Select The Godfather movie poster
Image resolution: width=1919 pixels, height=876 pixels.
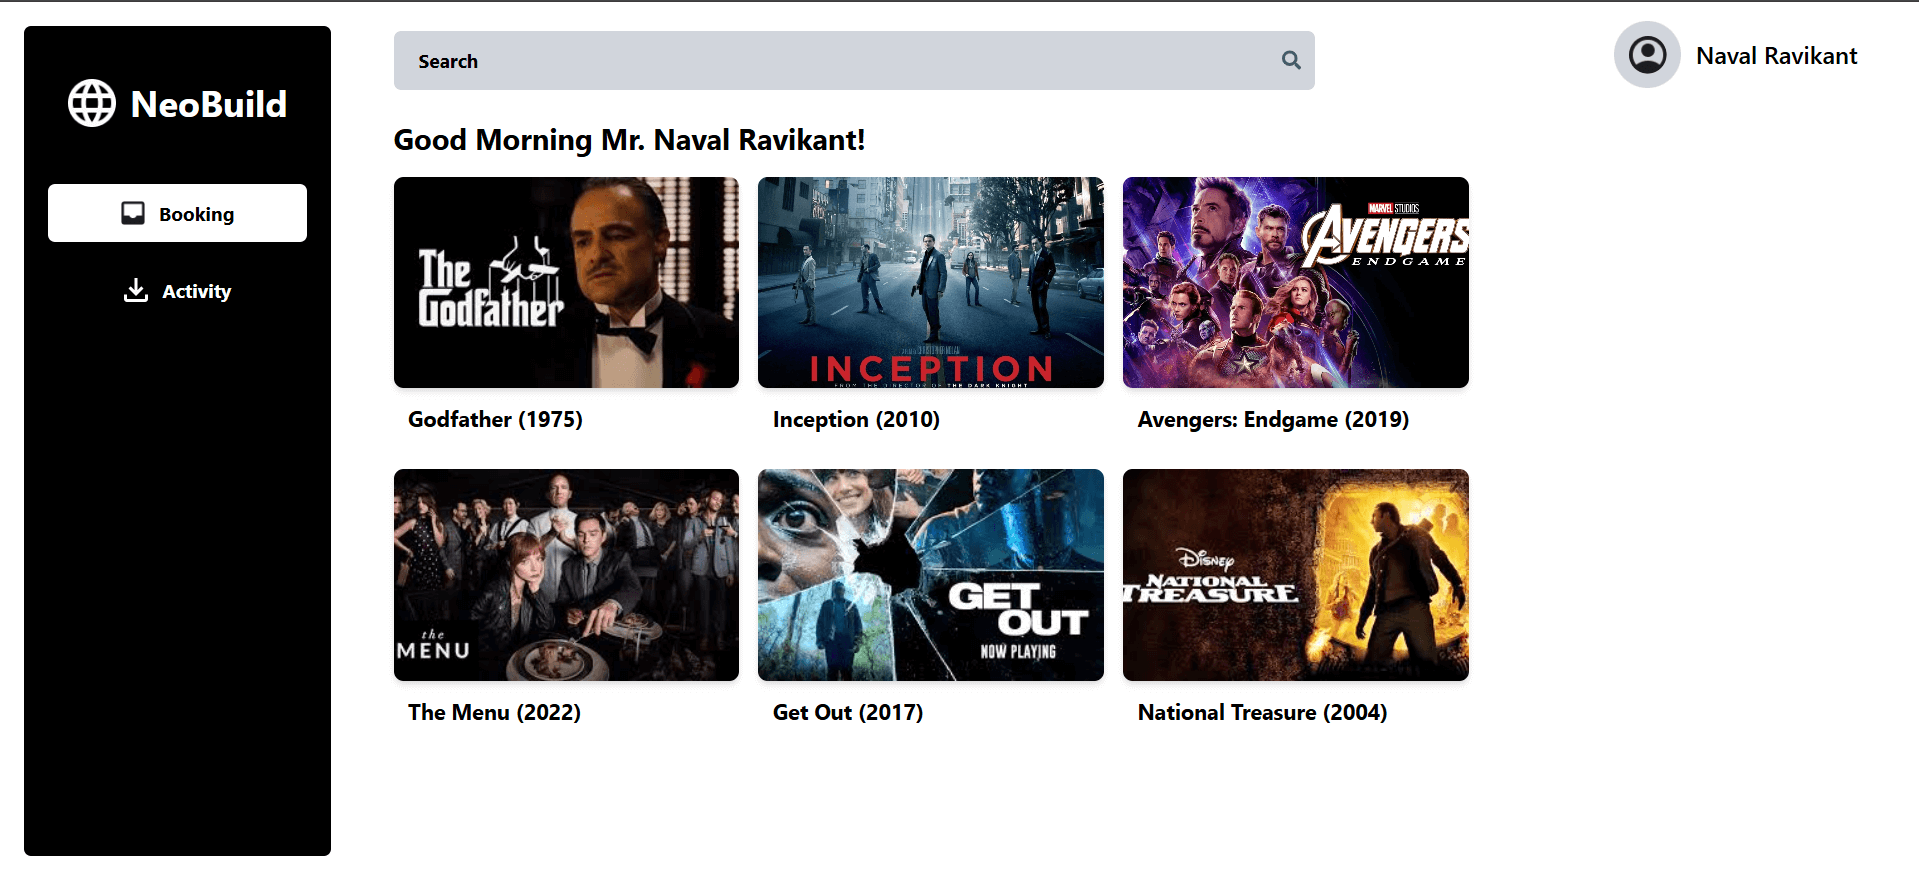[566, 283]
